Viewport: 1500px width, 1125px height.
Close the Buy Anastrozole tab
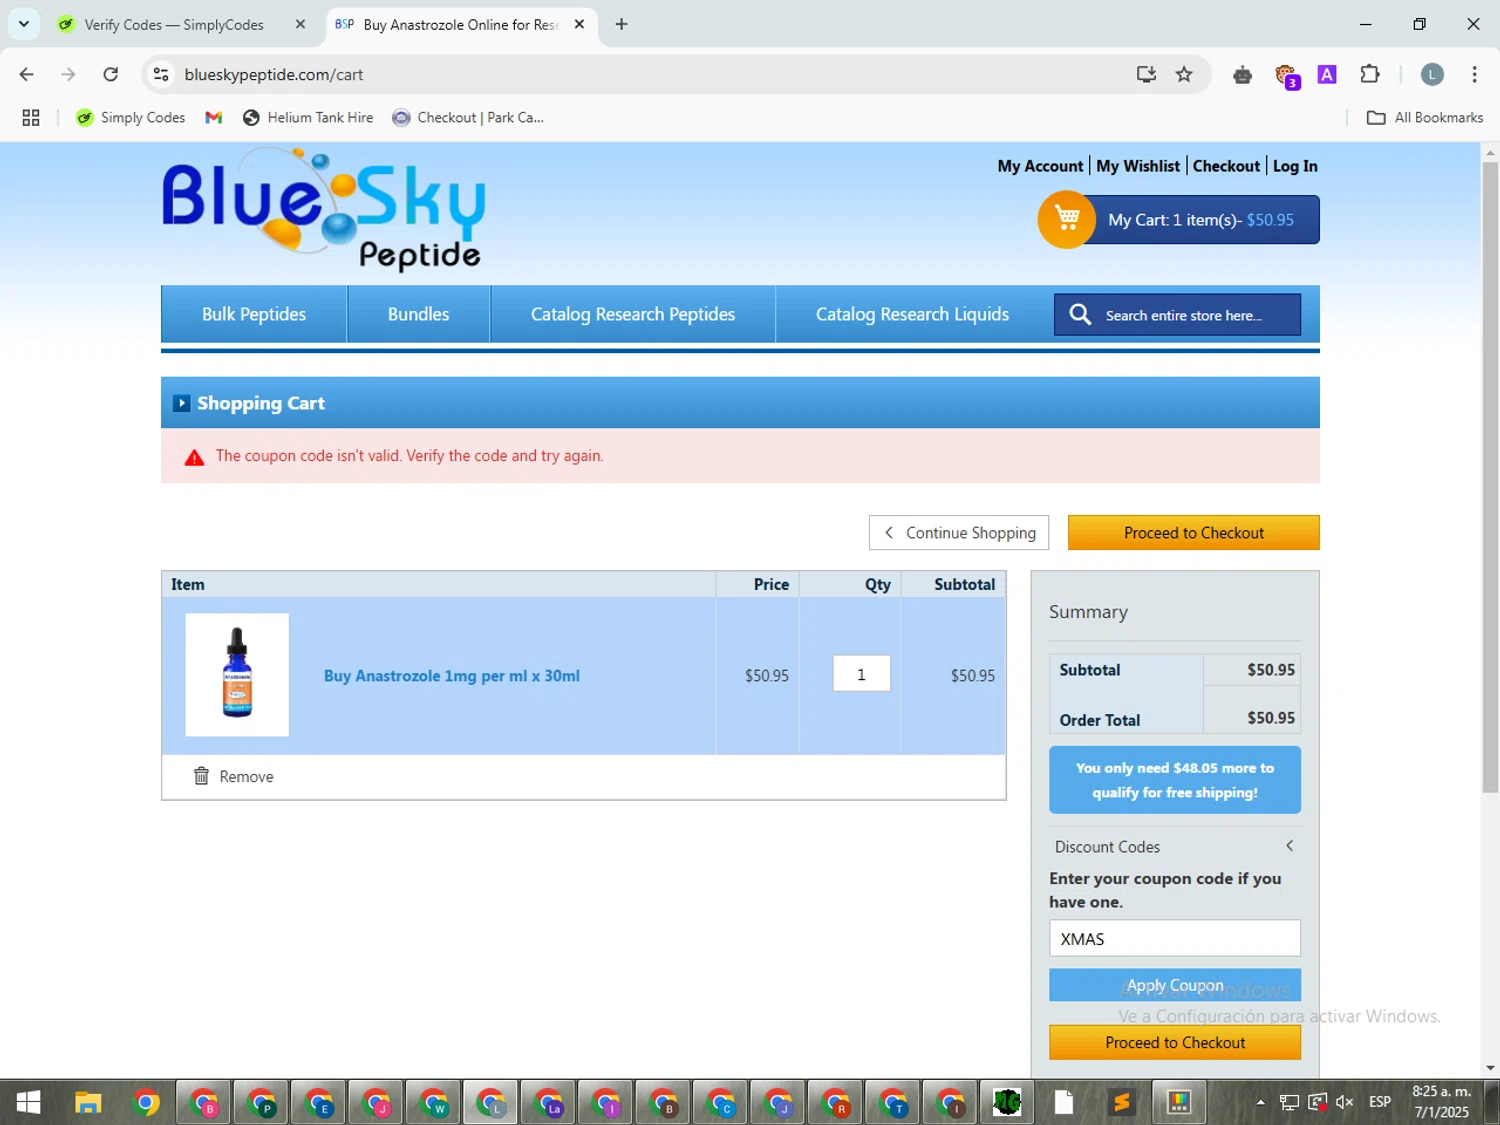579,24
